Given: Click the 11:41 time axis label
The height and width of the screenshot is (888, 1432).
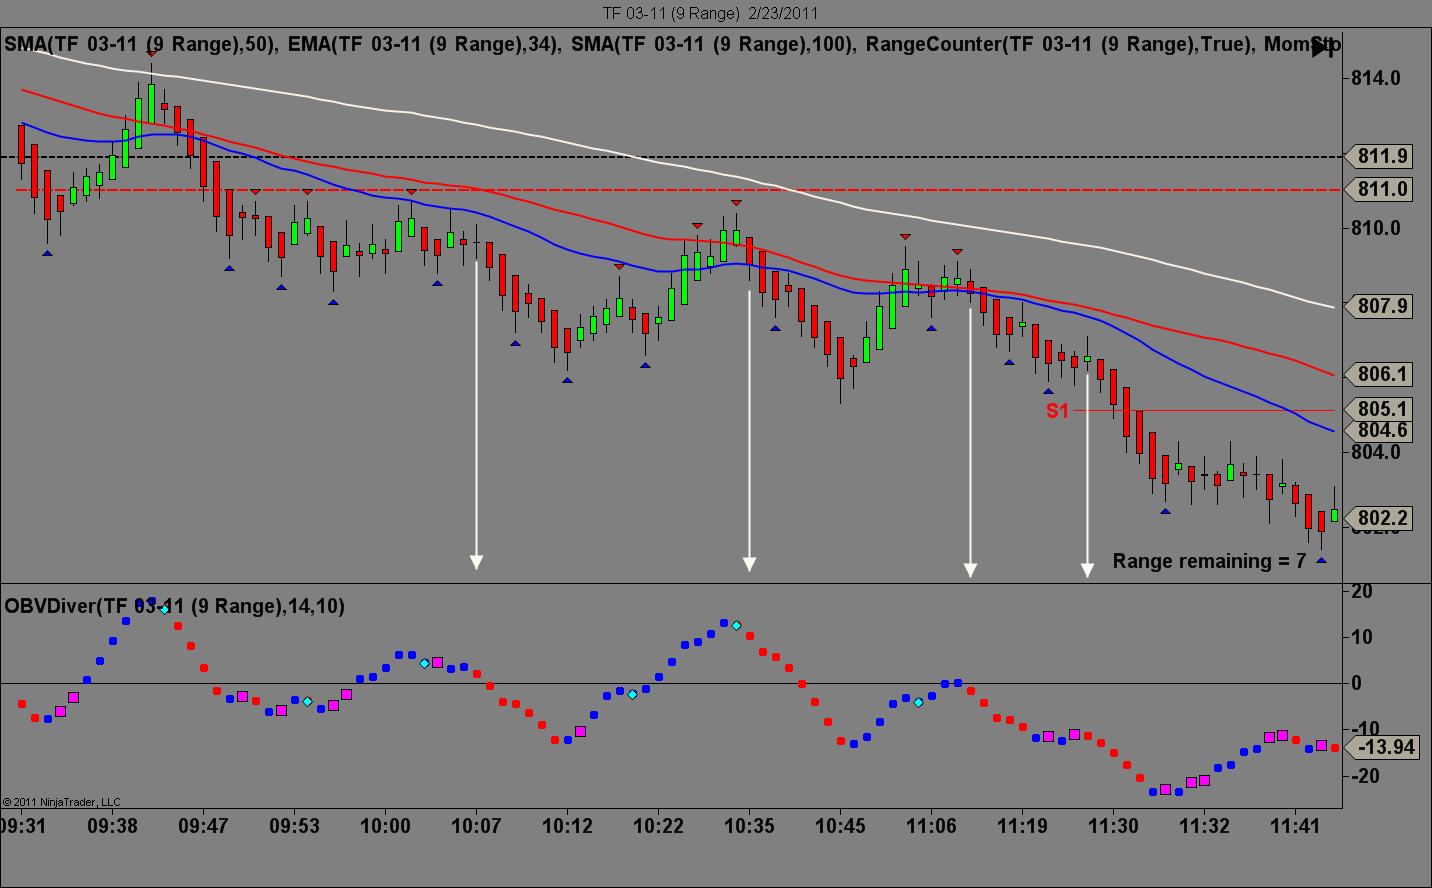Looking at the screenshot, I should [1295, 827].
